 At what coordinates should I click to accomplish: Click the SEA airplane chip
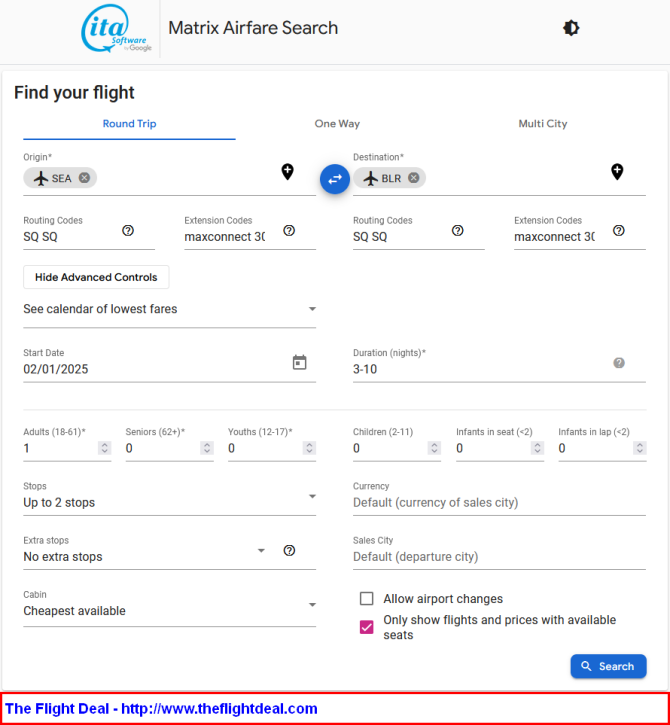60,178
